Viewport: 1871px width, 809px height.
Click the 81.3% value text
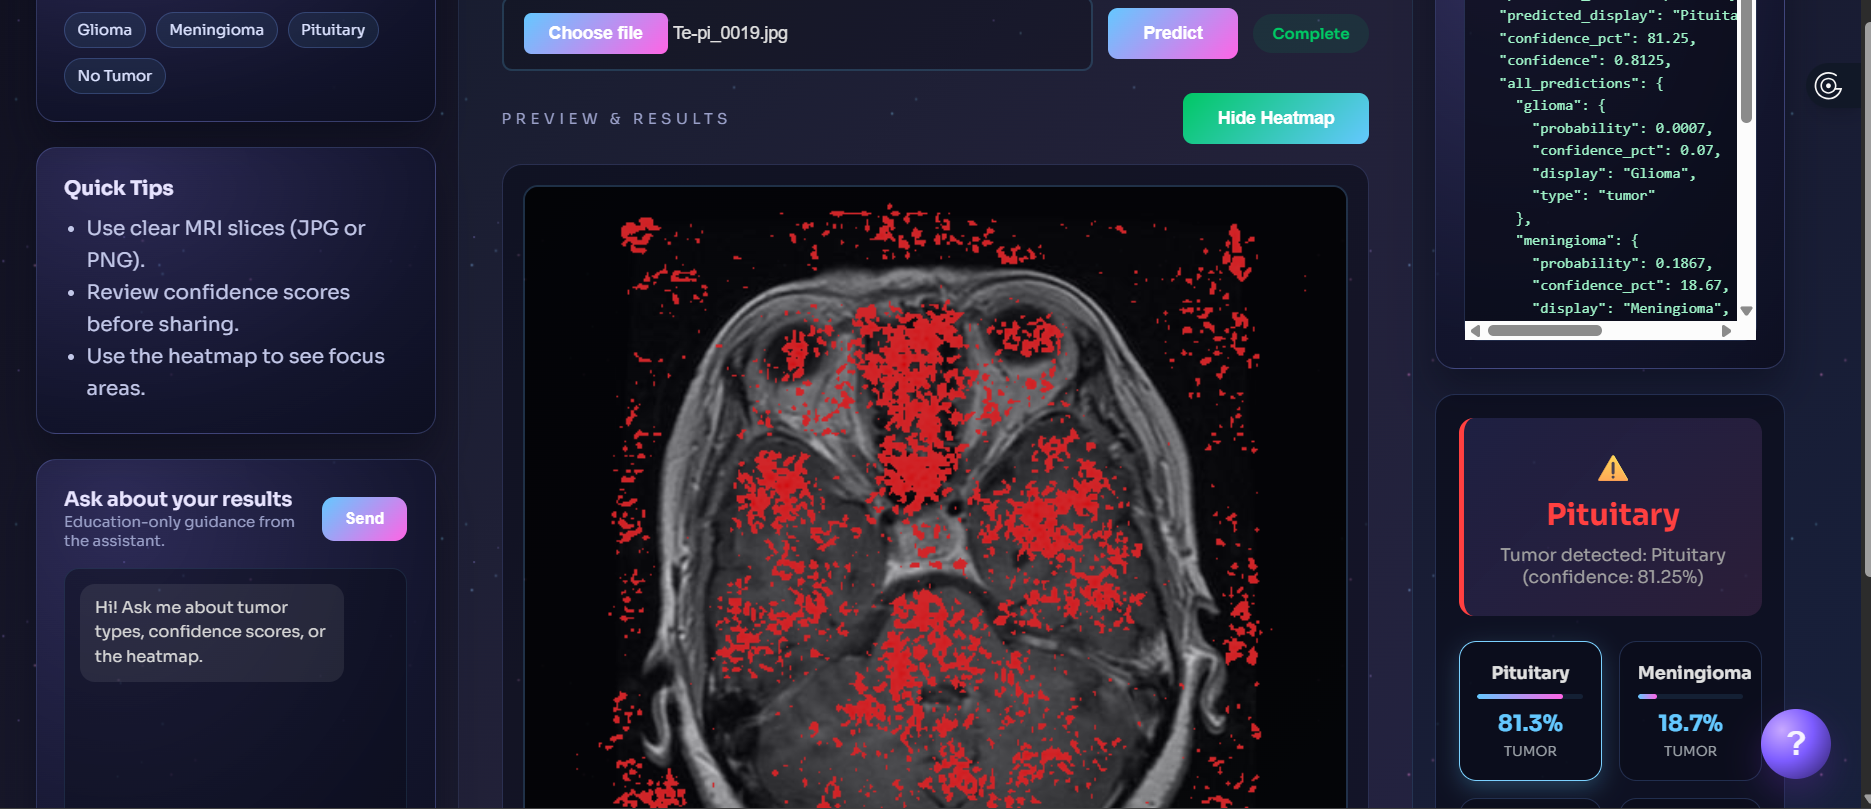coord(1530,723)
